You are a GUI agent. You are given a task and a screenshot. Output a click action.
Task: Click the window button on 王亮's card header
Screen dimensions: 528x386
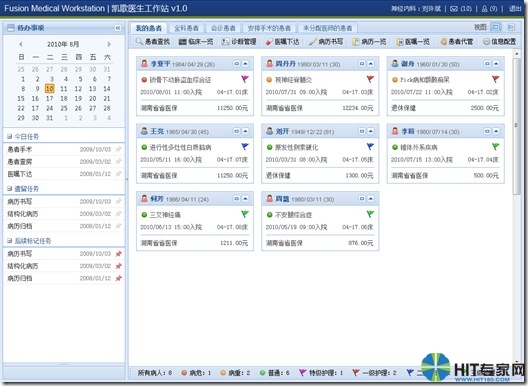click(x=237, y=131)
